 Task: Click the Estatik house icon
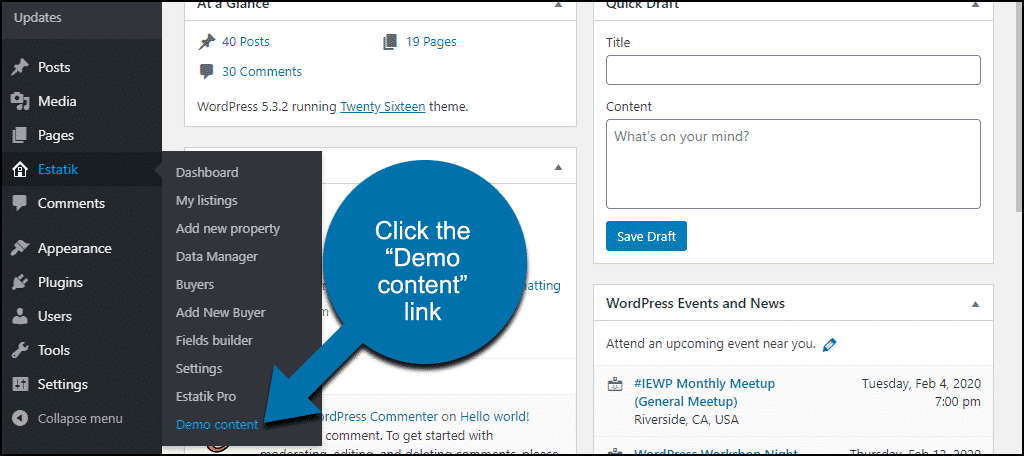(x=20, y=169)
